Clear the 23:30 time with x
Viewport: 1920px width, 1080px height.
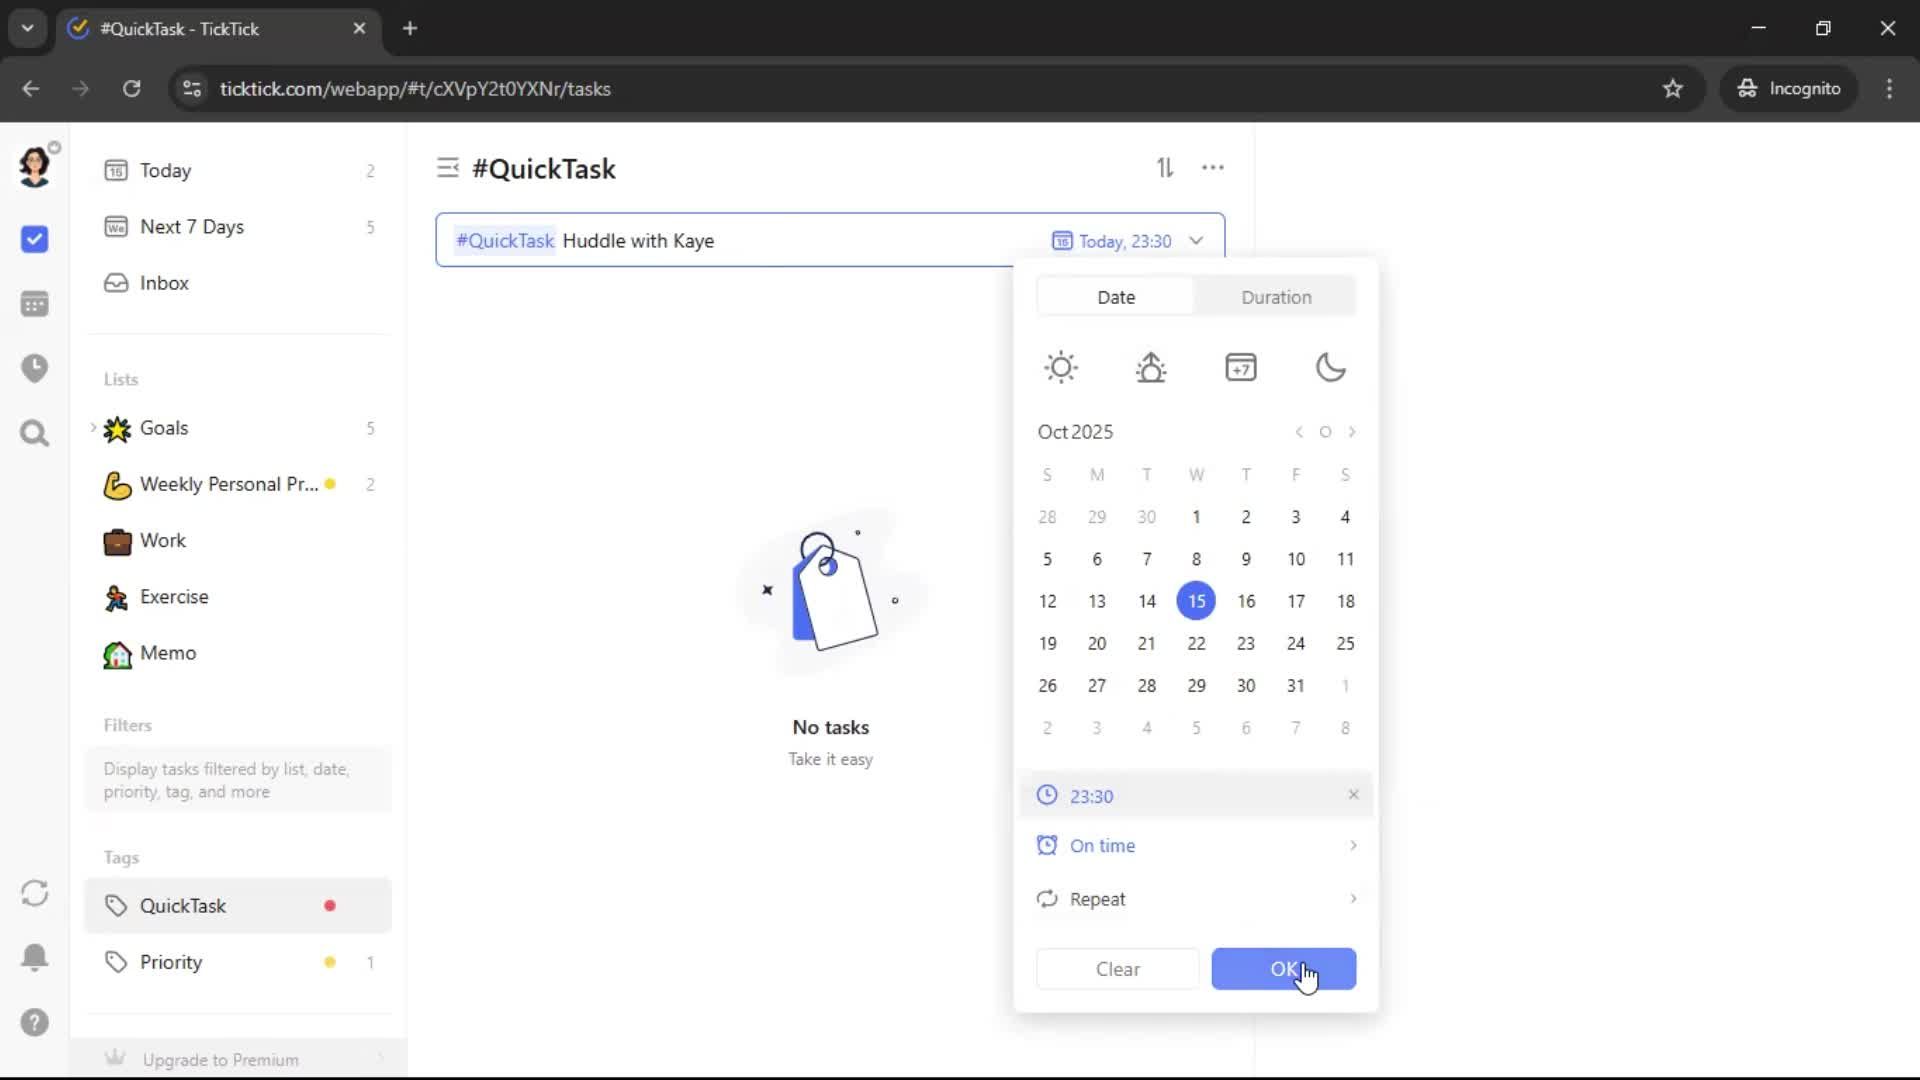point(1353,795)
